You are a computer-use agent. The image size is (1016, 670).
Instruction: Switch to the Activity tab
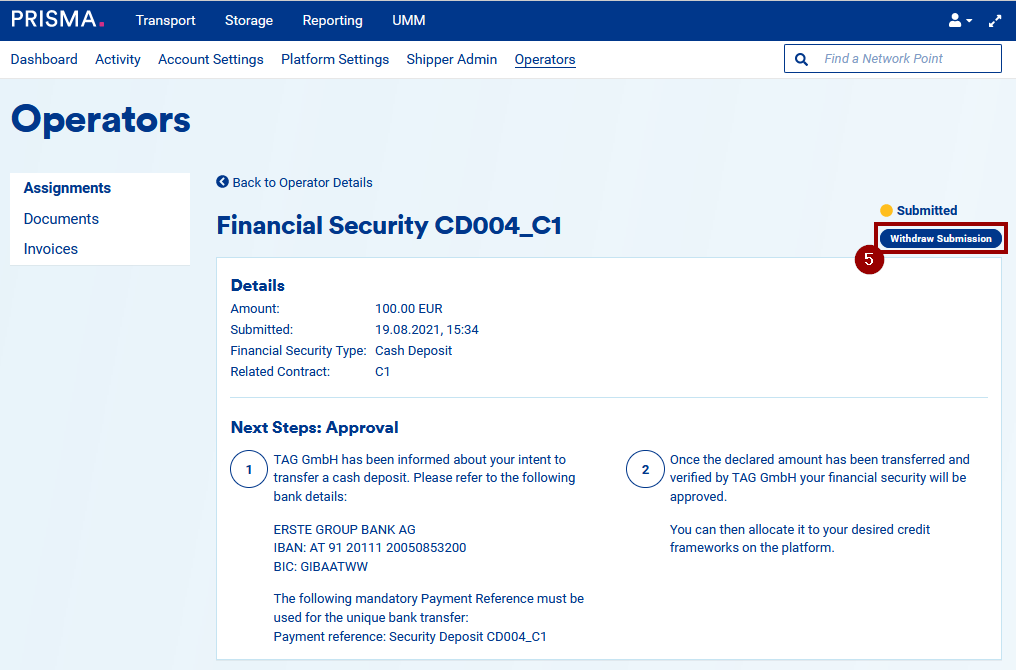click(118, 59)
